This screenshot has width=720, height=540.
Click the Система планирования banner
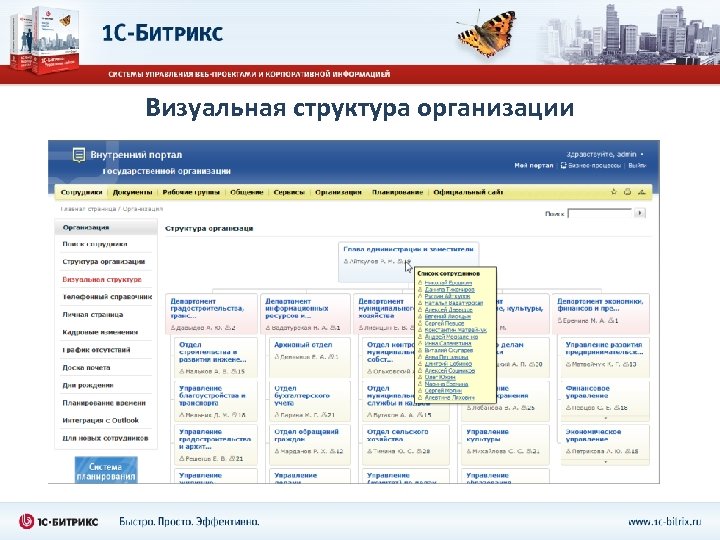click(x=106, y=470)
